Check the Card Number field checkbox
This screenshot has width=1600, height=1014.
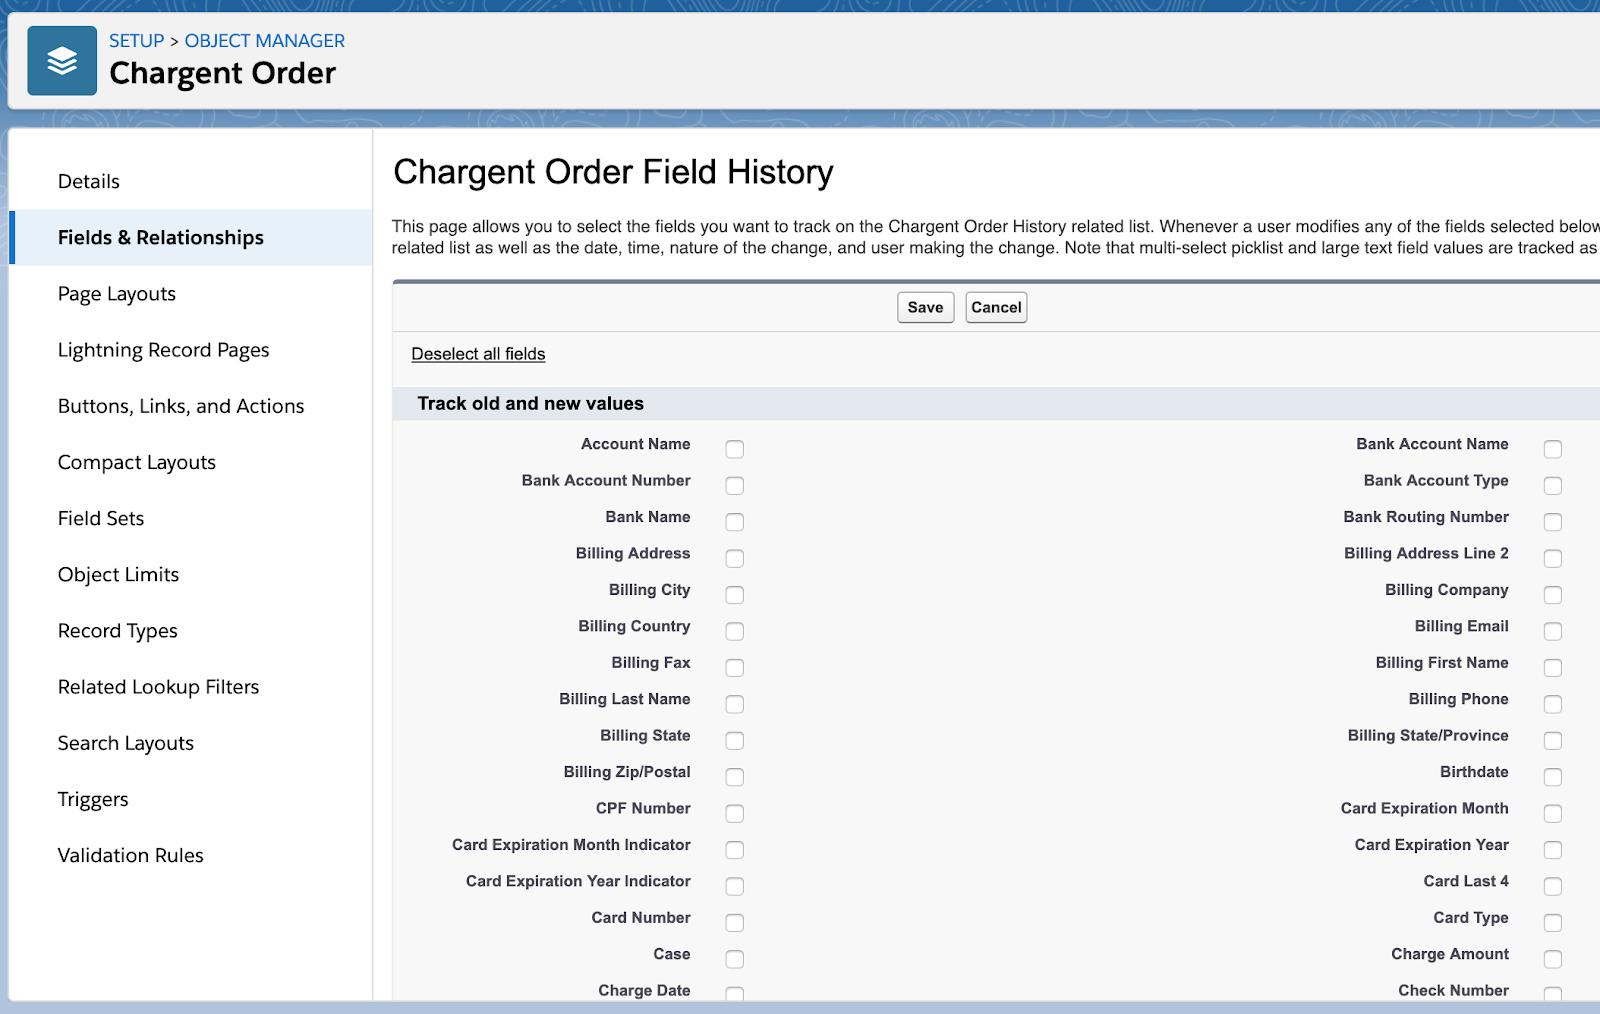(735, 922)
